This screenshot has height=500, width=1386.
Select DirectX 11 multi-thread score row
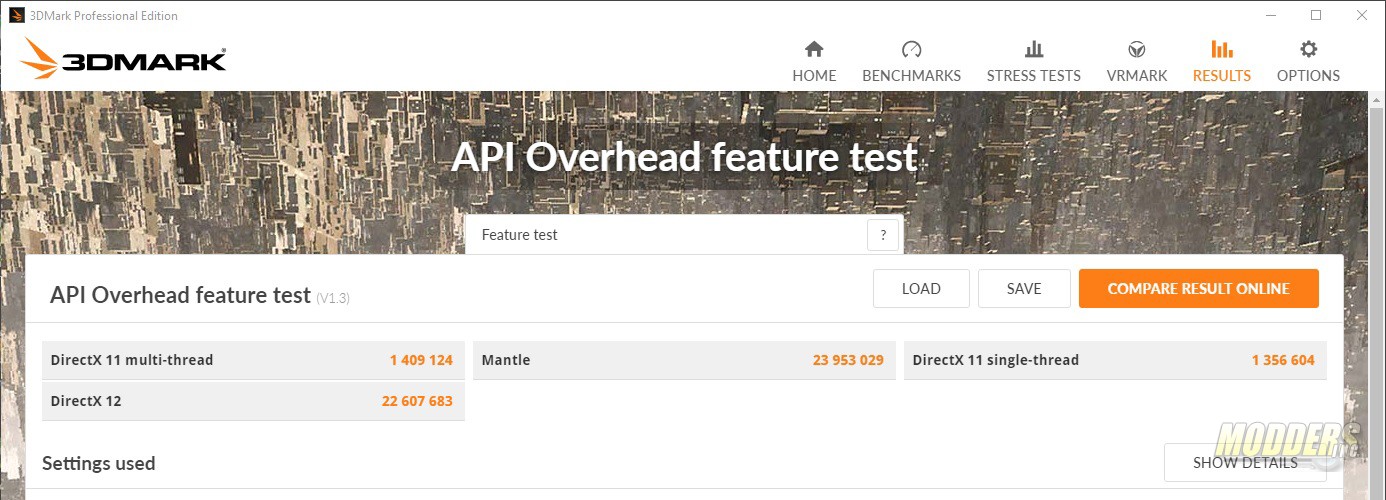253,360
